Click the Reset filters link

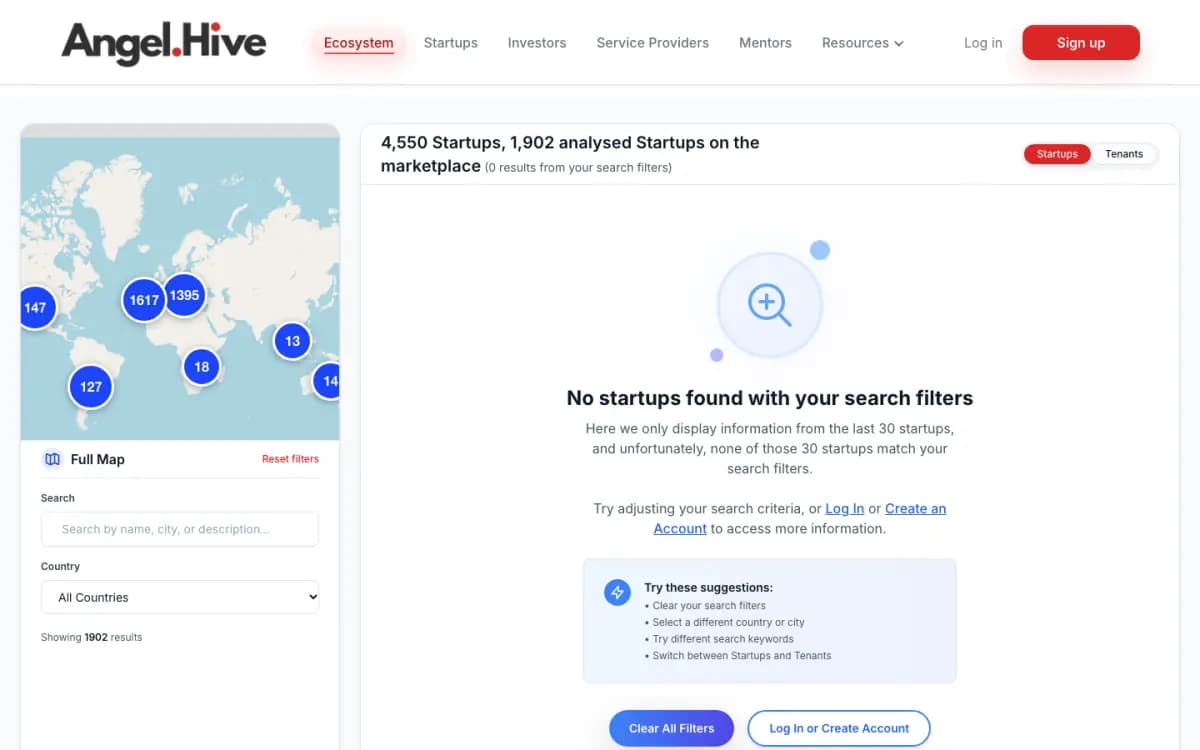(290, 459)
